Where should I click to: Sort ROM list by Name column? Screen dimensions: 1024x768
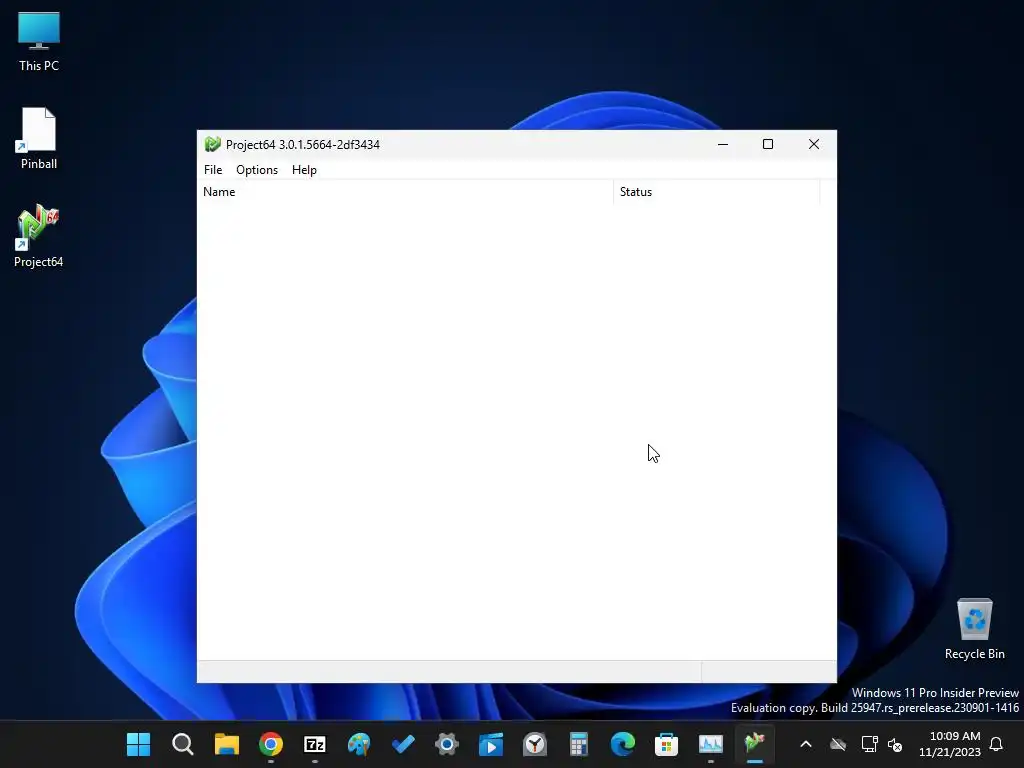(405, 192)
